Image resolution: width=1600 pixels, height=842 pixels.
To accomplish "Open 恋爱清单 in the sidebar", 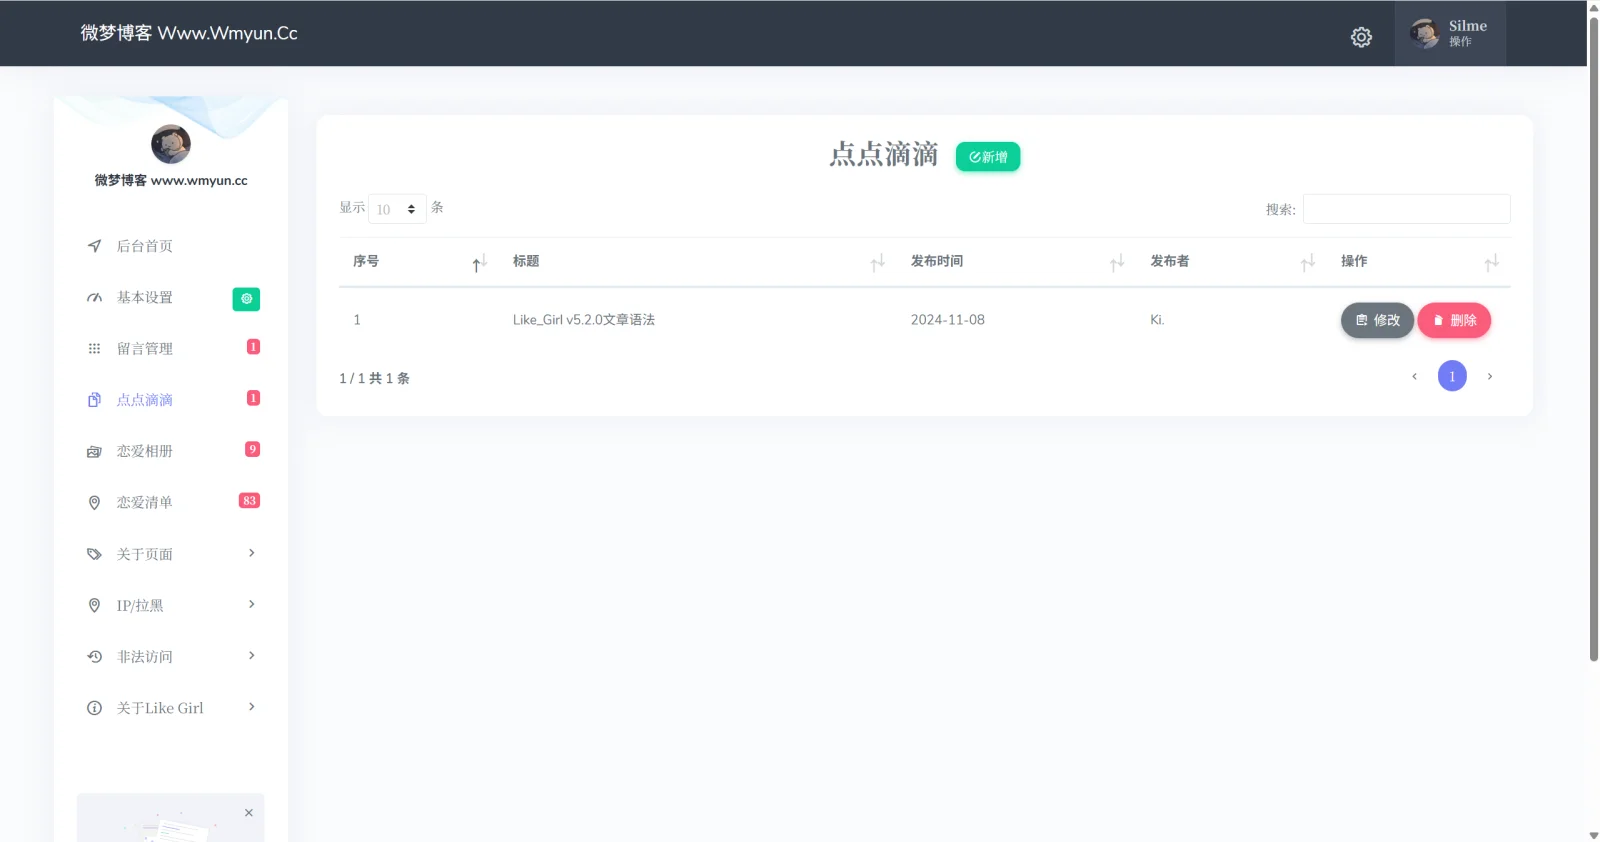I will tap(144, 502).
